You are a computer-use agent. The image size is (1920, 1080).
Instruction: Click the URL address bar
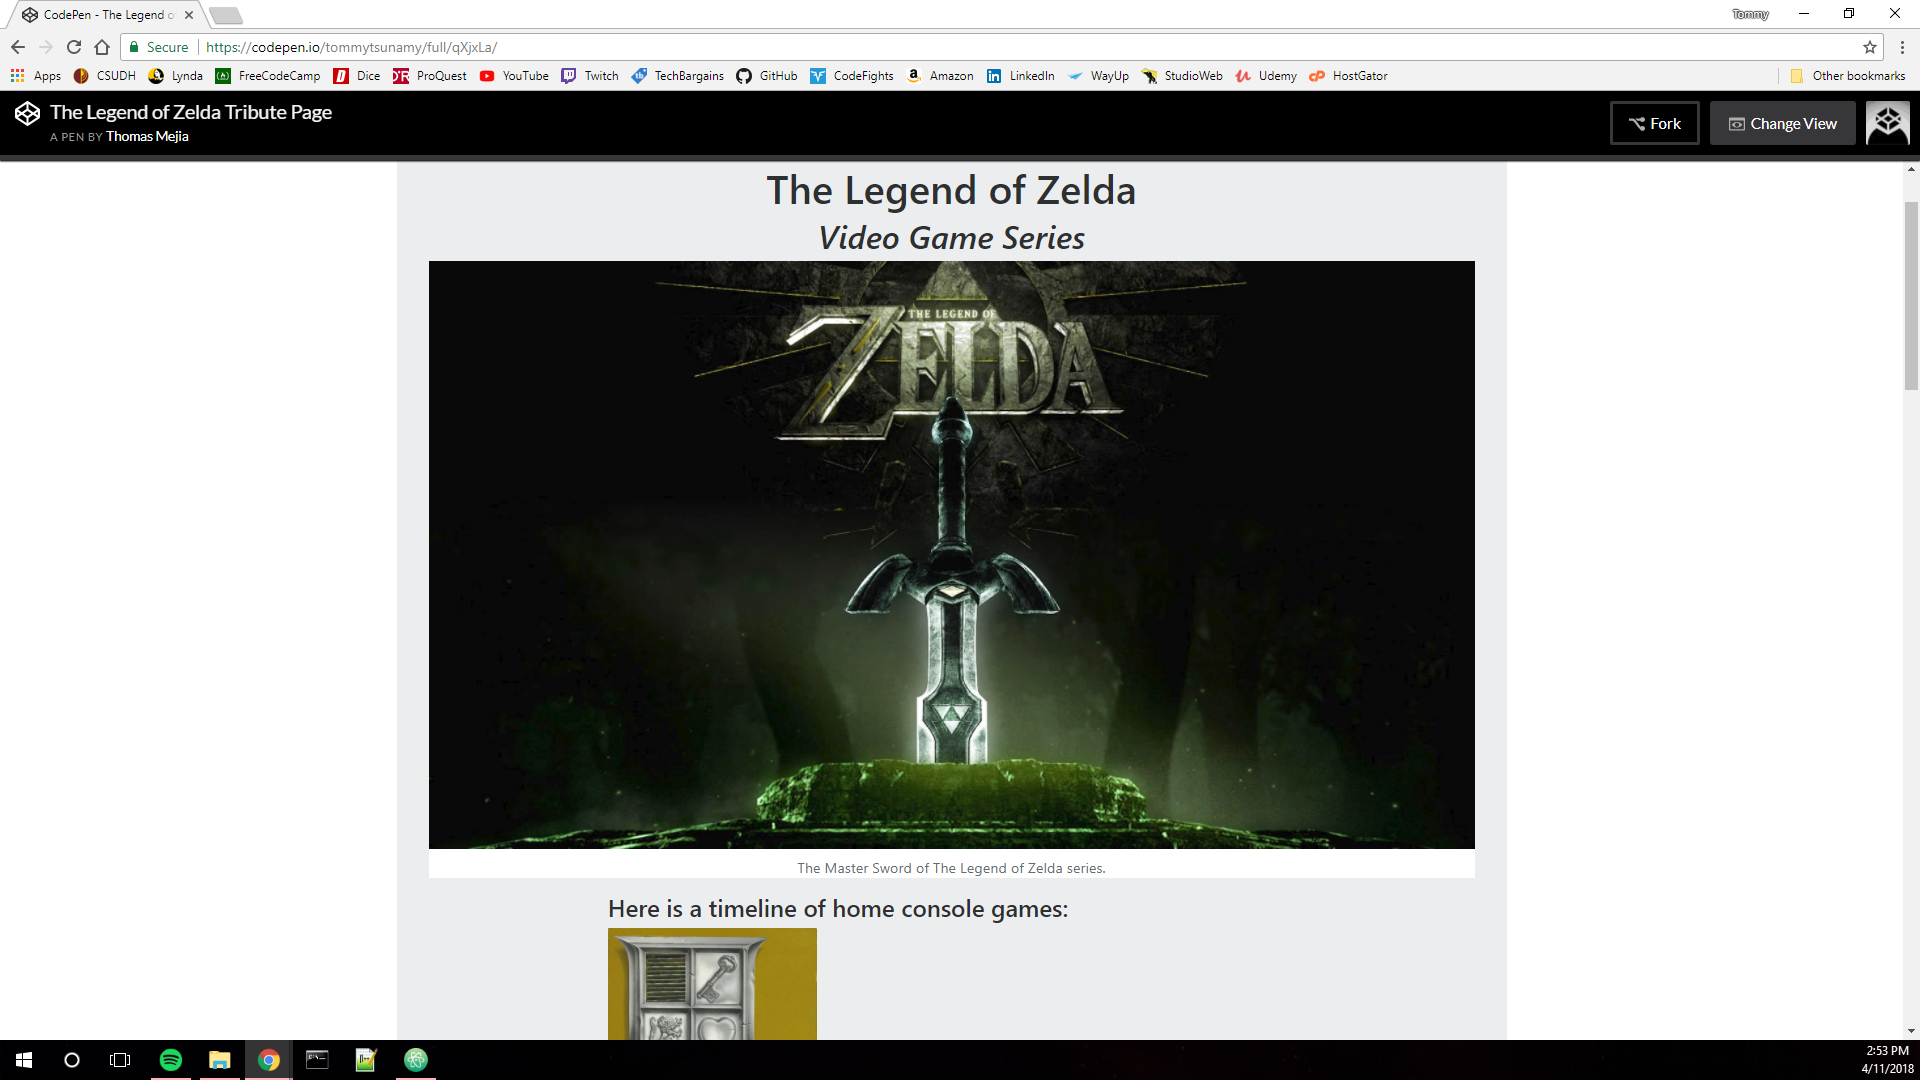click(x=1000, y=47)
